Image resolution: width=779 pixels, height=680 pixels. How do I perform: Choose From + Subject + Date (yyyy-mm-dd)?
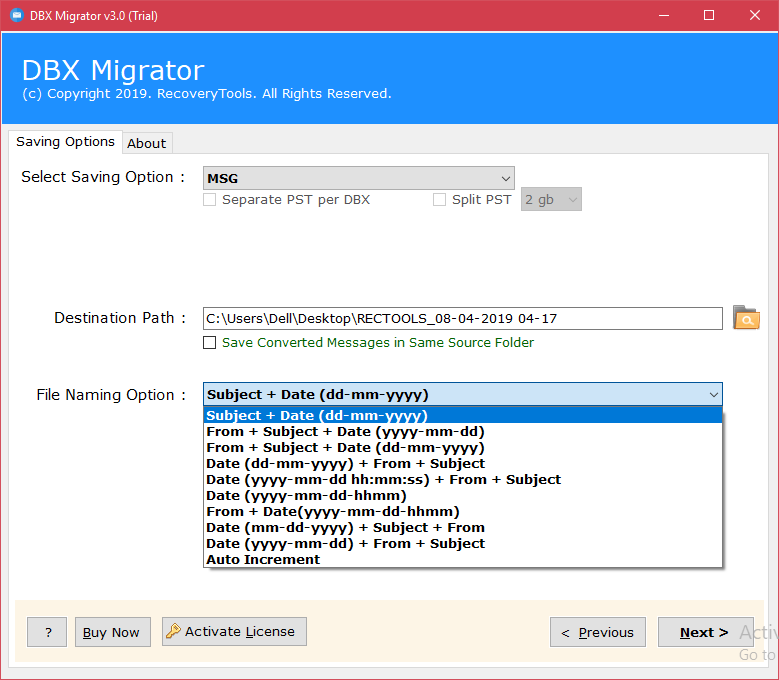(x=463, y=431)
